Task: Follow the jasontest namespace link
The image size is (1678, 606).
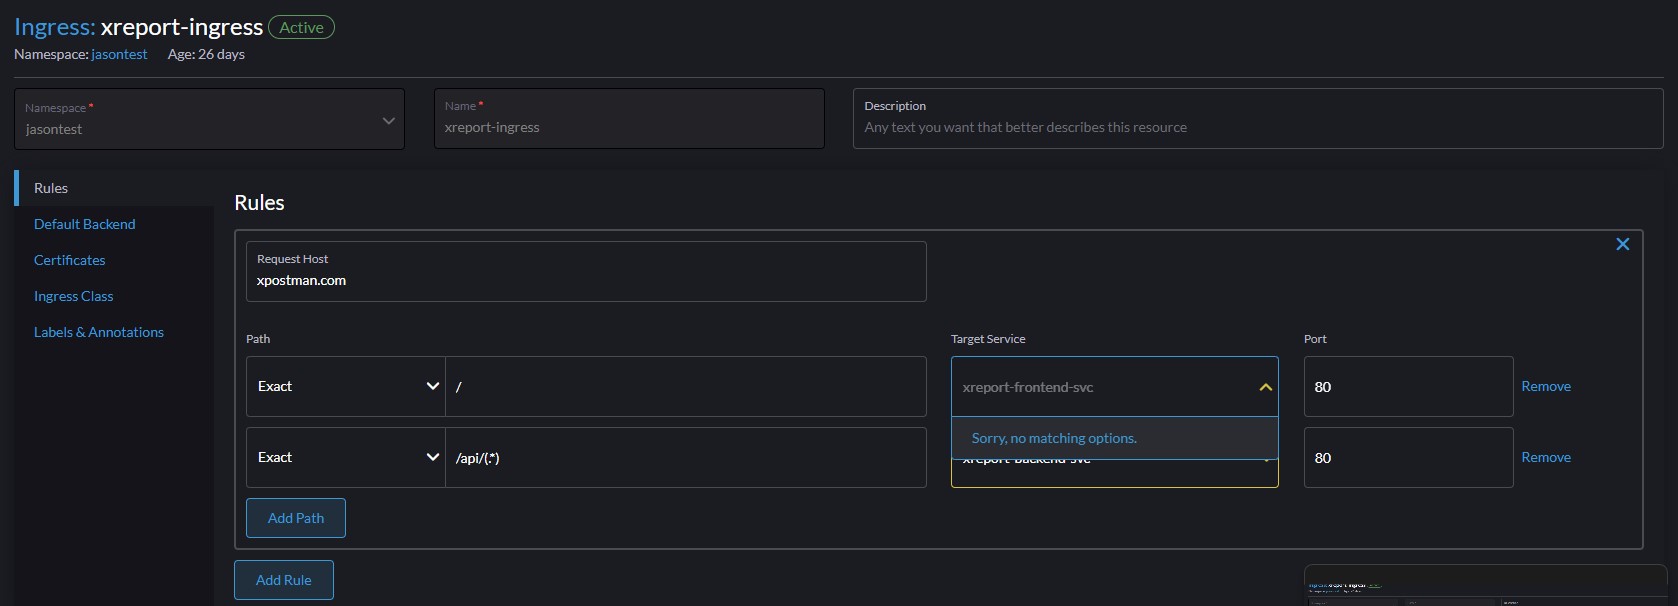Action: 119,54
